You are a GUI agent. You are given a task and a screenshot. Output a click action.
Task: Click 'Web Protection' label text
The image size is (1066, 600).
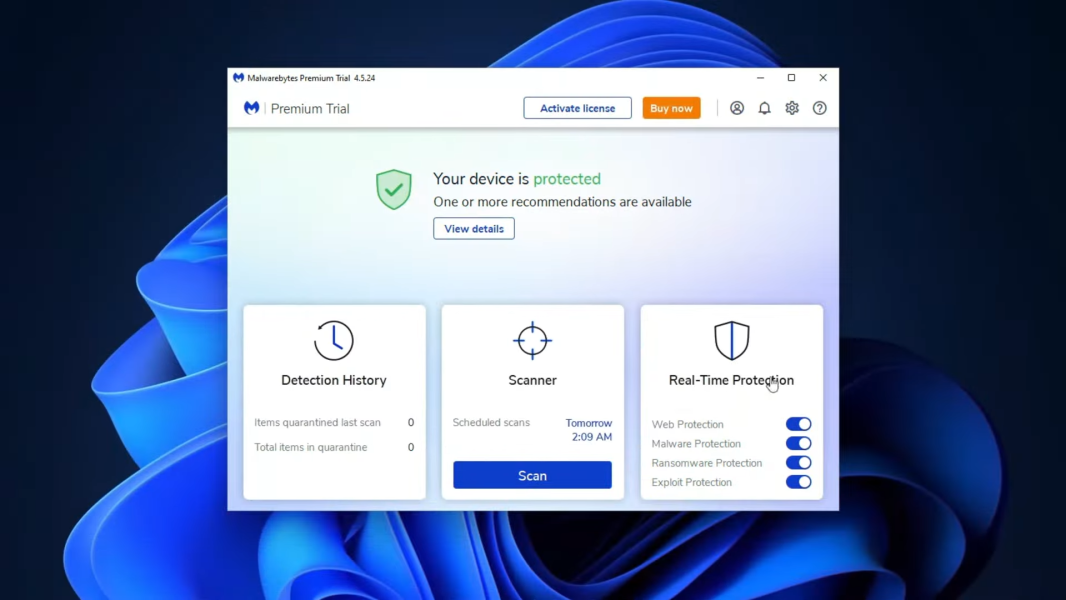tap(687, 424)
